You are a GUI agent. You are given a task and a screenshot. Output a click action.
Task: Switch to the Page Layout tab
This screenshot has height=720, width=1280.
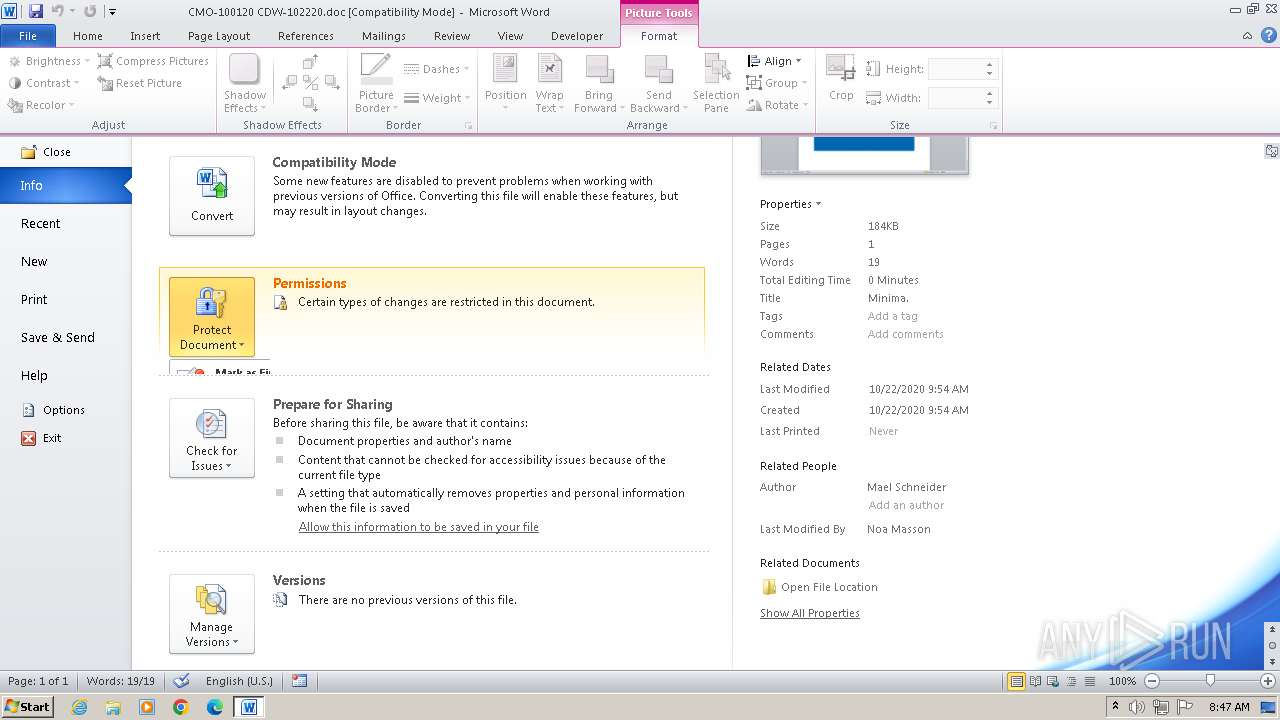point(219,36)
